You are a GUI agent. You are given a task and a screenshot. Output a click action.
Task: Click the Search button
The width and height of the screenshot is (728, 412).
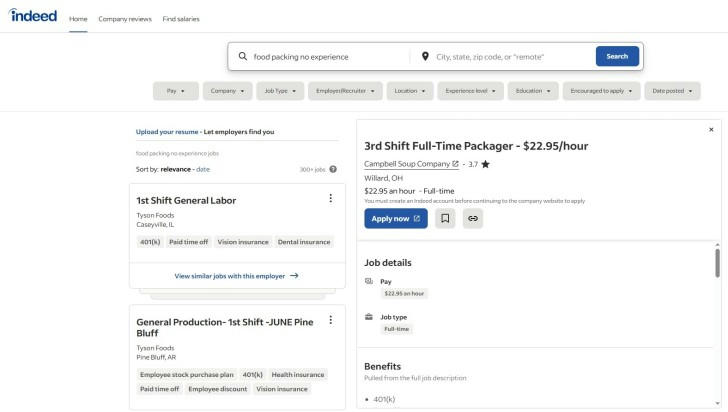(617, 56)
